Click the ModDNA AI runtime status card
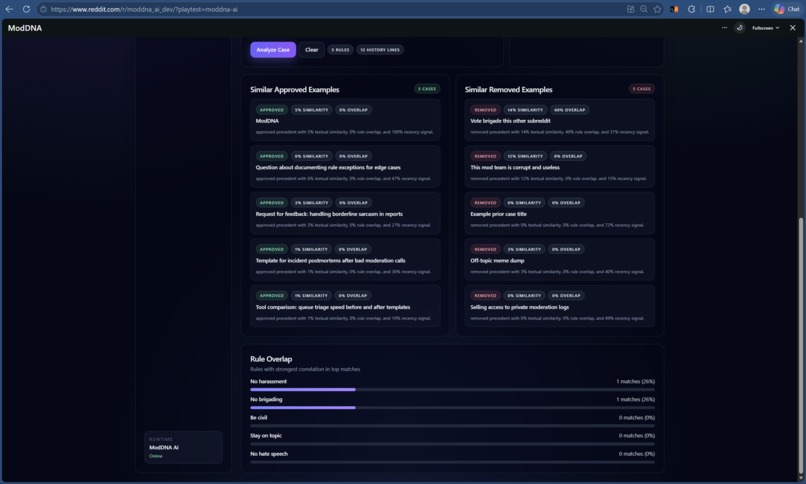Screen dimensions: 806x484 pyautogui.click(x=183, y=447)
